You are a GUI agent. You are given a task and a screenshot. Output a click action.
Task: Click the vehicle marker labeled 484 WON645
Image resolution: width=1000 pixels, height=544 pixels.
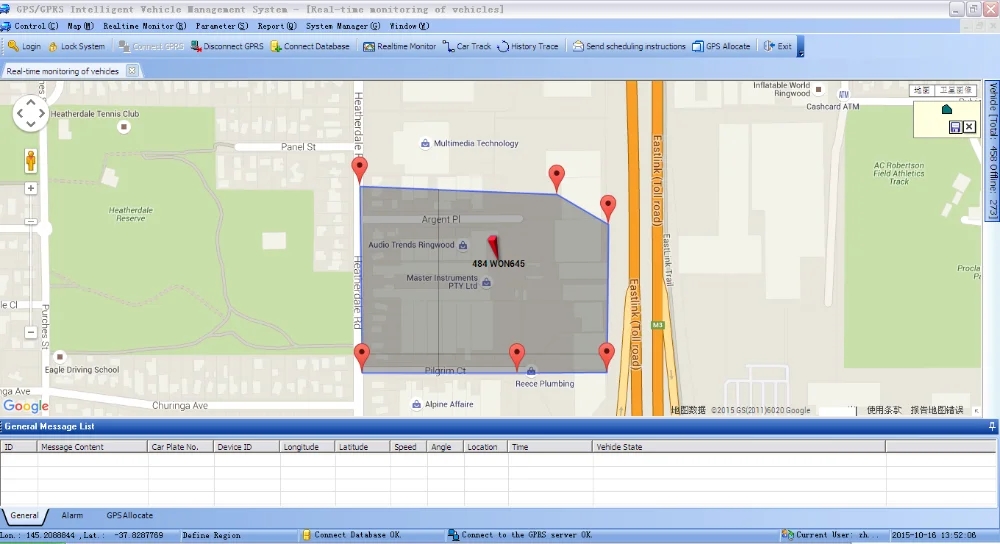(494, 246)
